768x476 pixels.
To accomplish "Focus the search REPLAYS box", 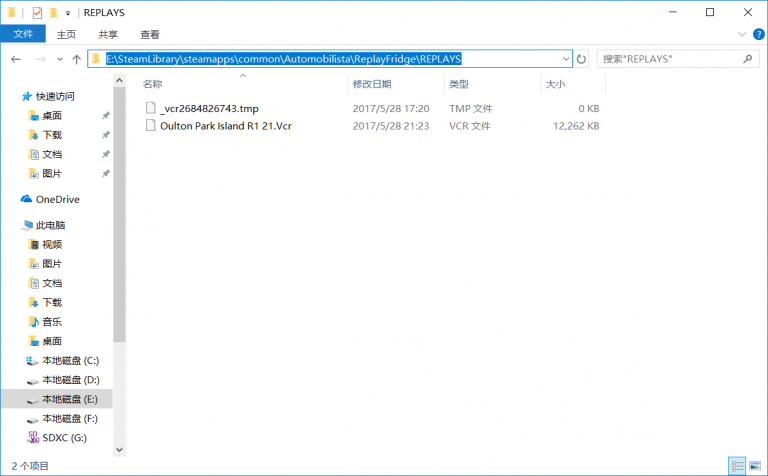I will click(677, 59).
